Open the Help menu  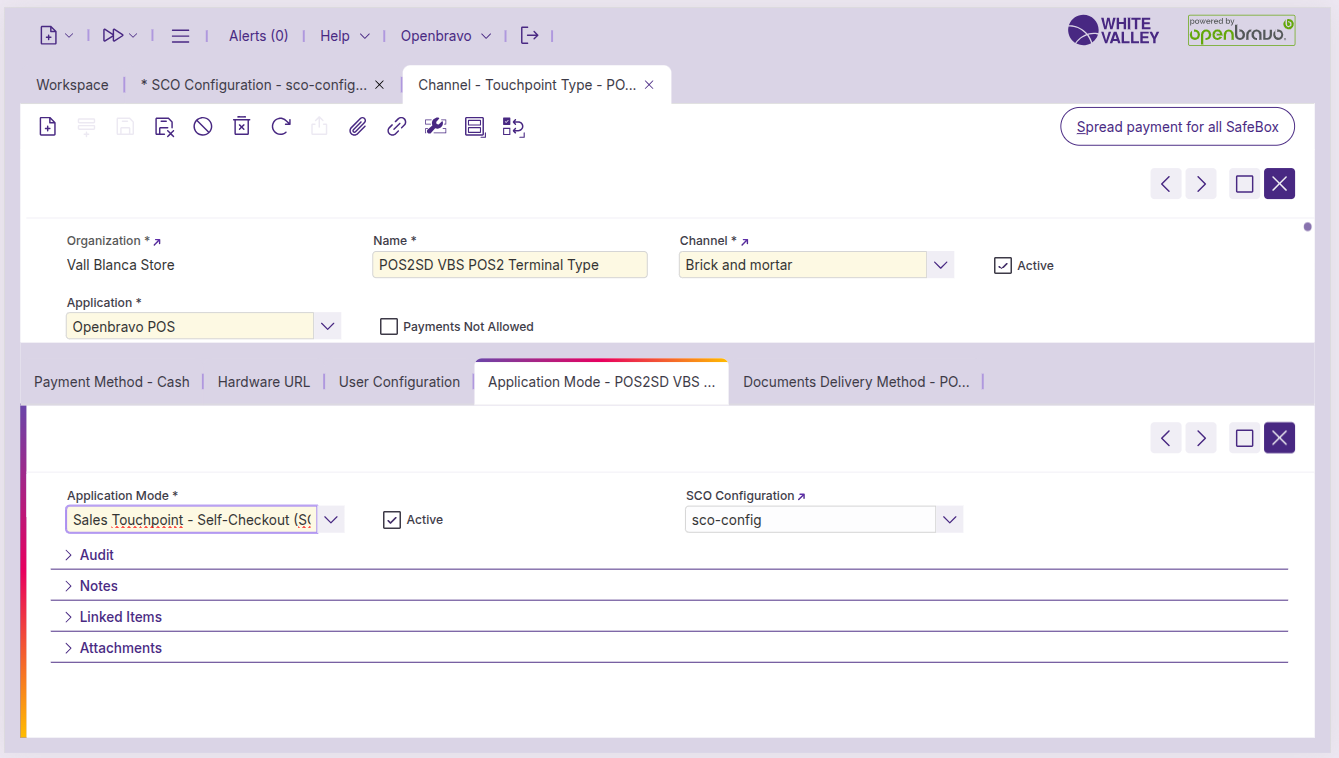point(344,36)
